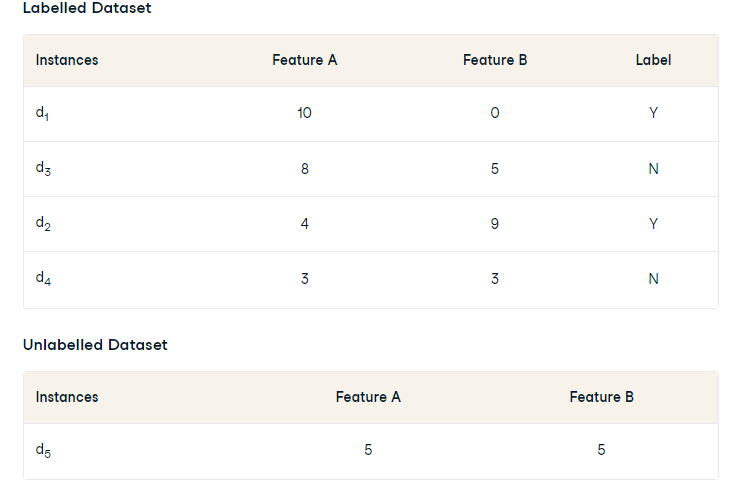Click the Unlabelled Dataset heading
752x490 pixels.
click(x=95, y=345)
